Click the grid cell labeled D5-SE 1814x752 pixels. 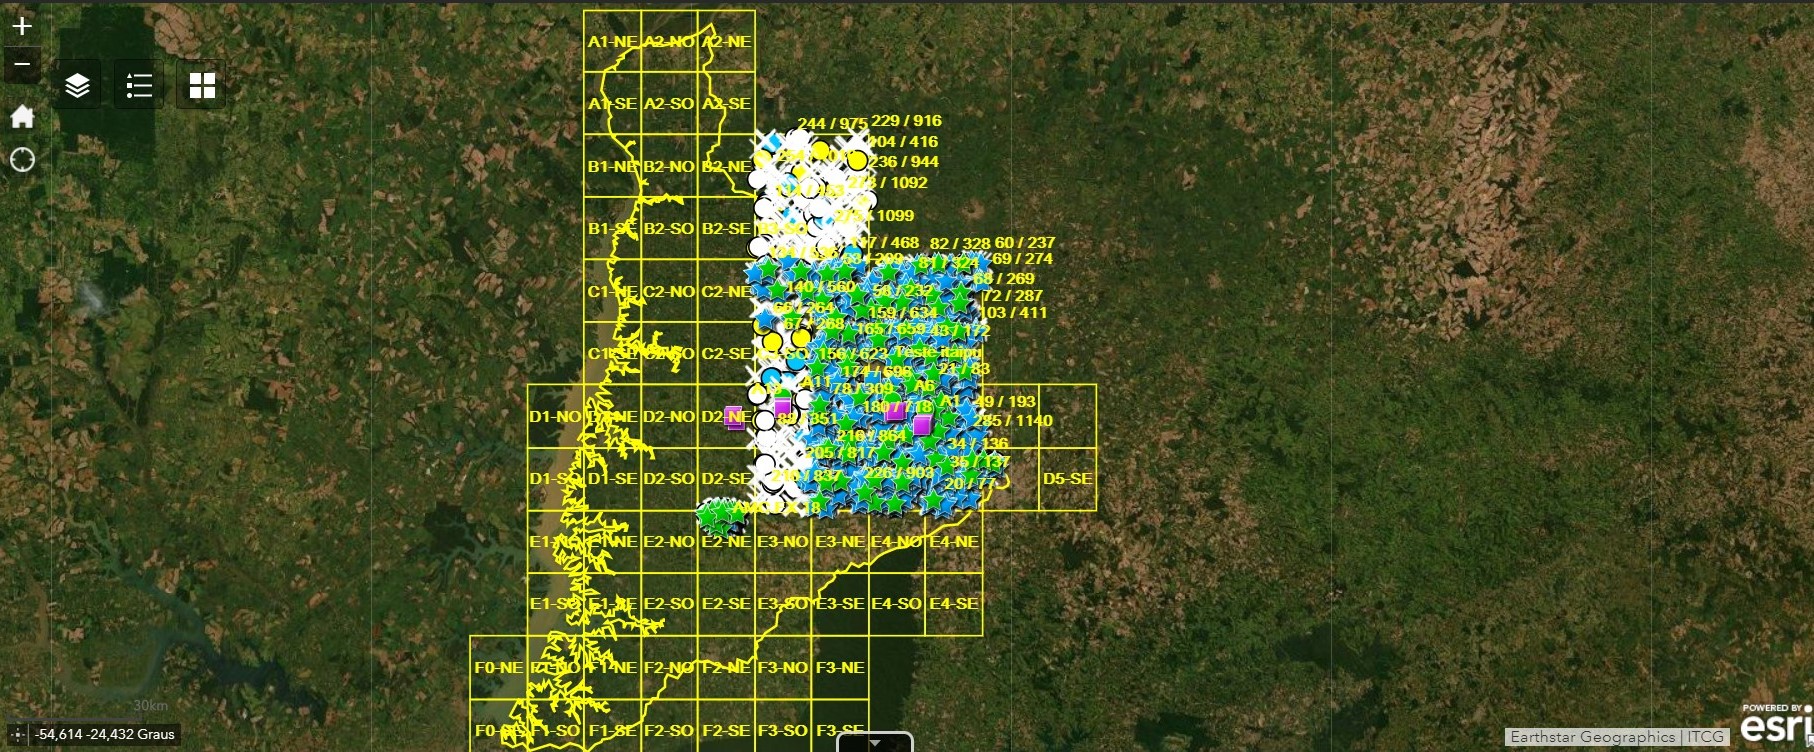click(x=1068, y=479)
